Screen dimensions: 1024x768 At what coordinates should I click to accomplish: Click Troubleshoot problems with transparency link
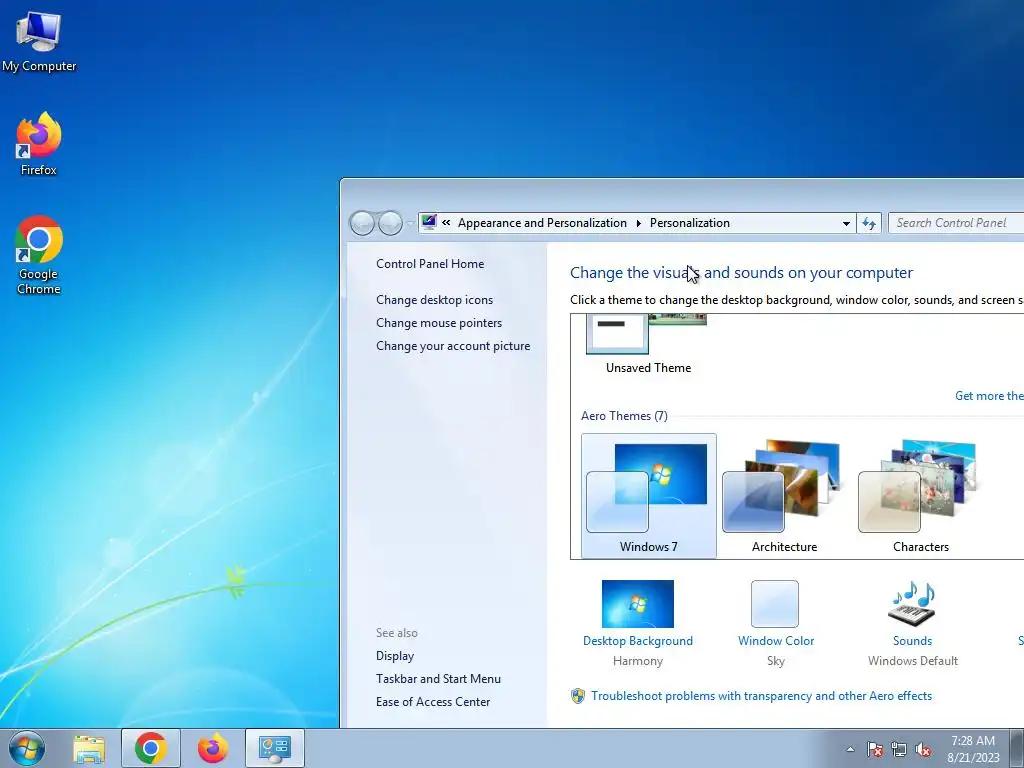pyautogui.click(x=761, y=696)
